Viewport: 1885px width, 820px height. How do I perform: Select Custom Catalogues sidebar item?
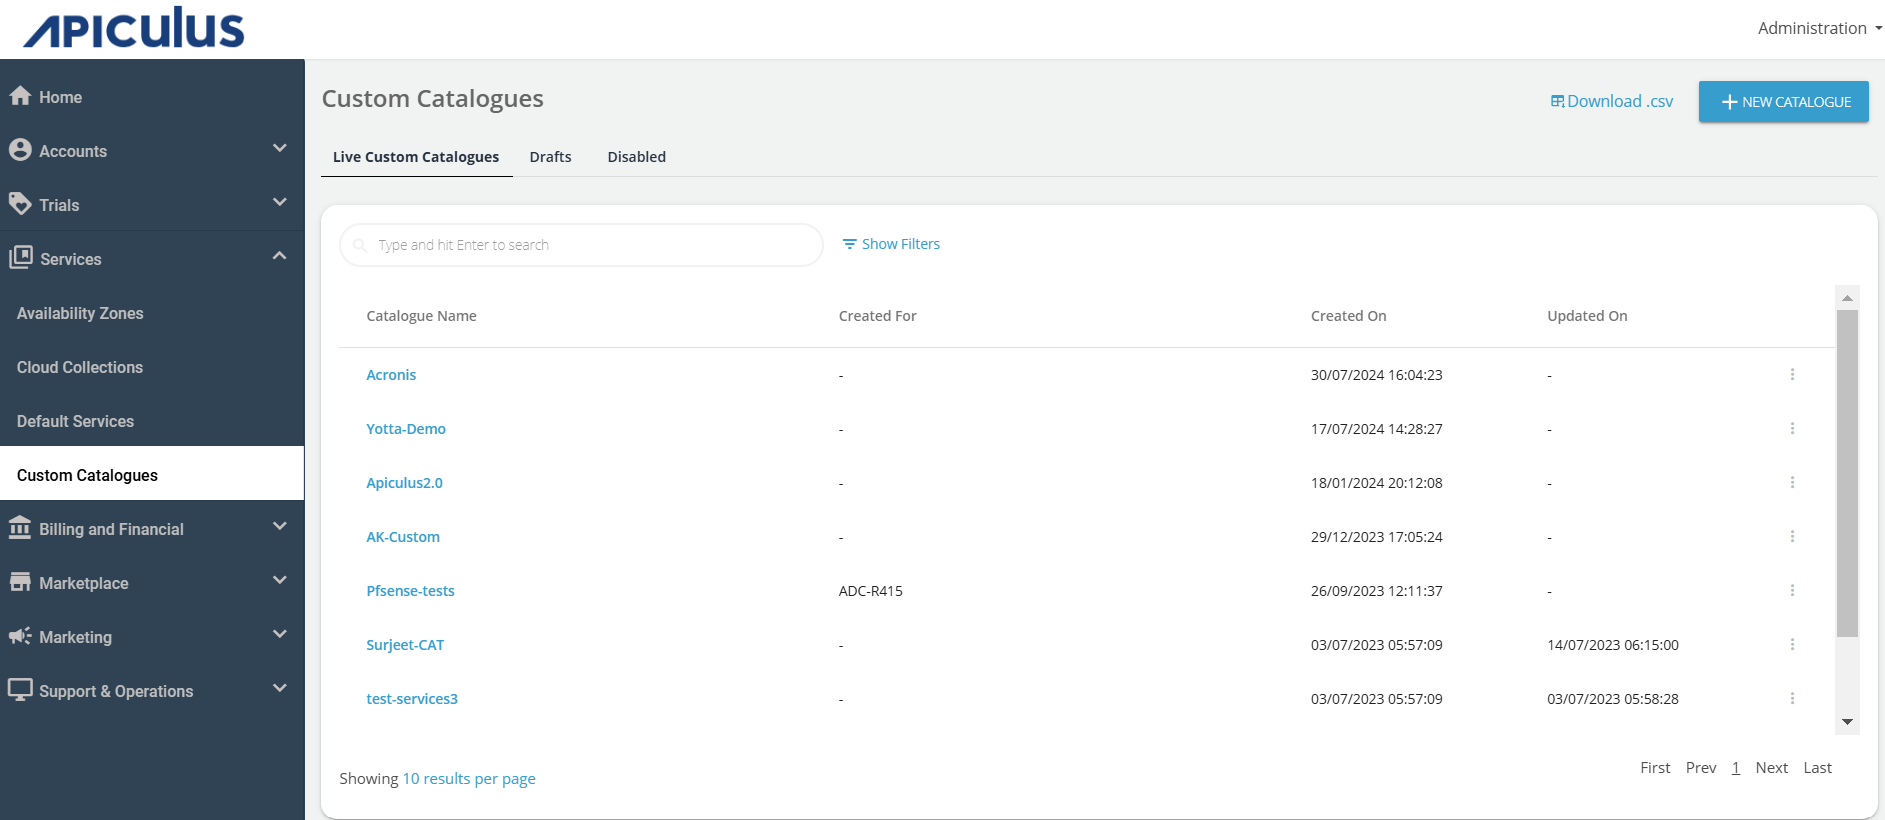tap(152, 473)
